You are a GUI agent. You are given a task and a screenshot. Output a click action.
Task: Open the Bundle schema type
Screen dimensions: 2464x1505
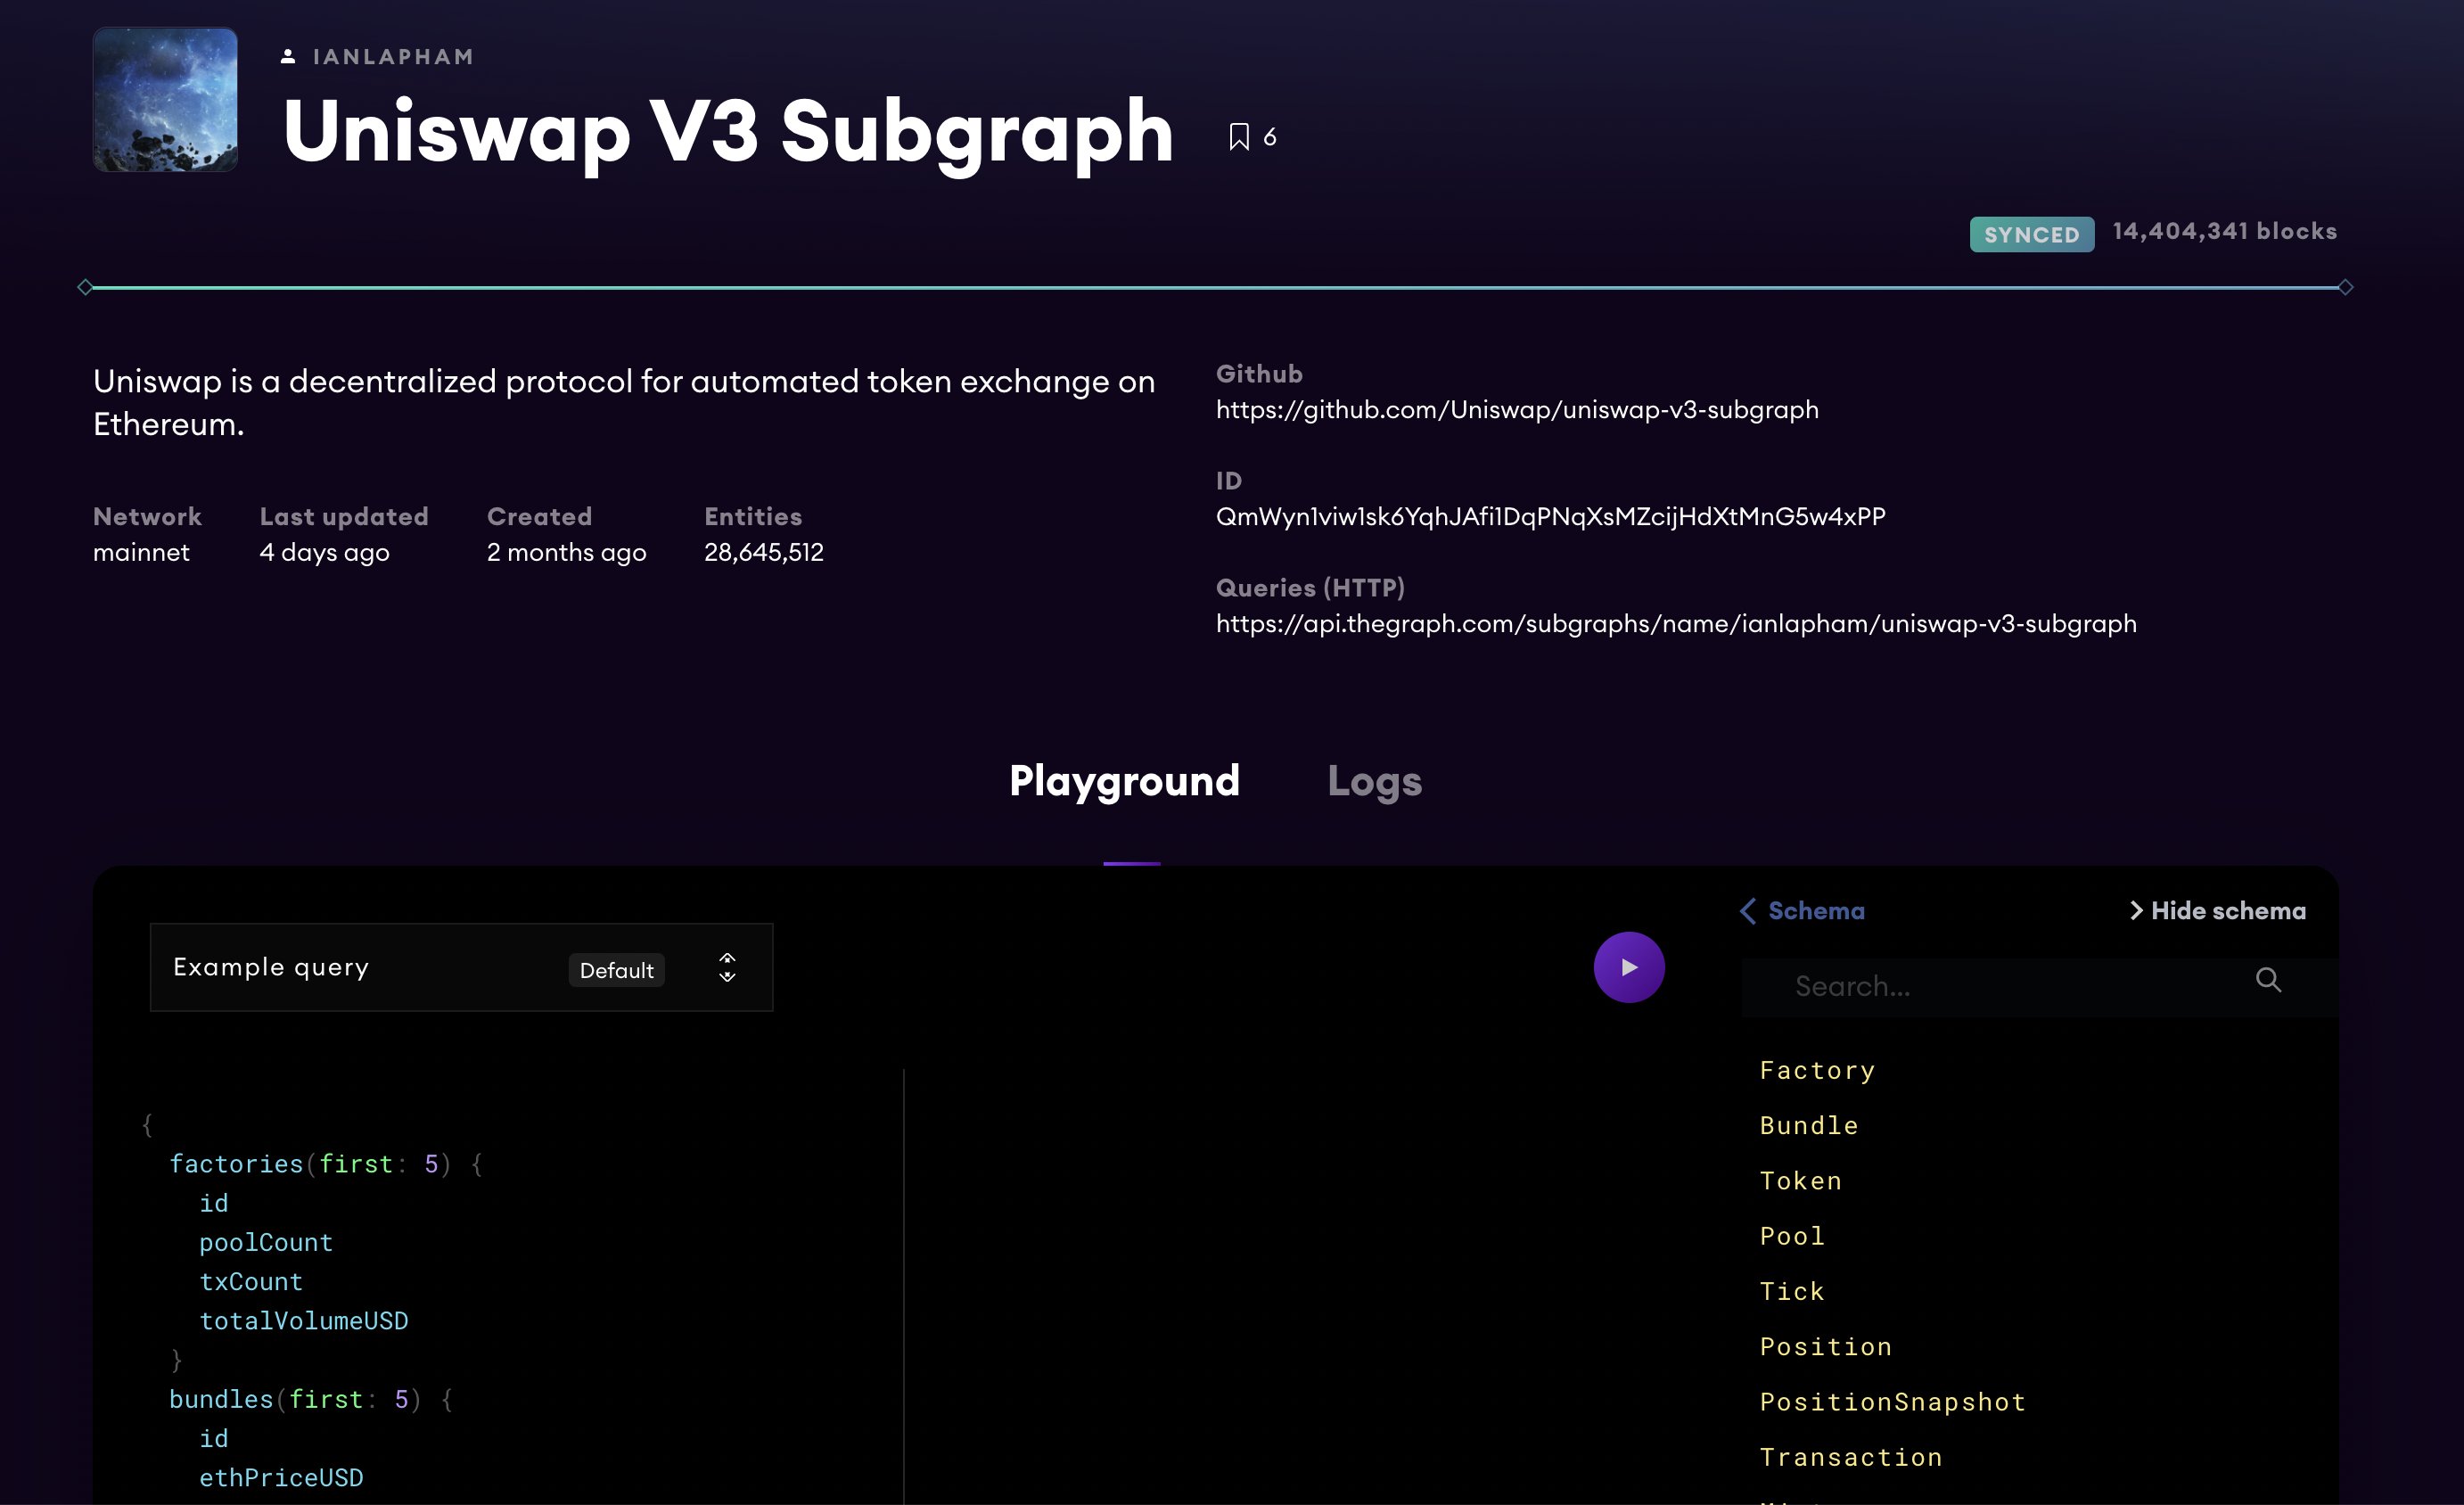click(x=1809, y=1126)
